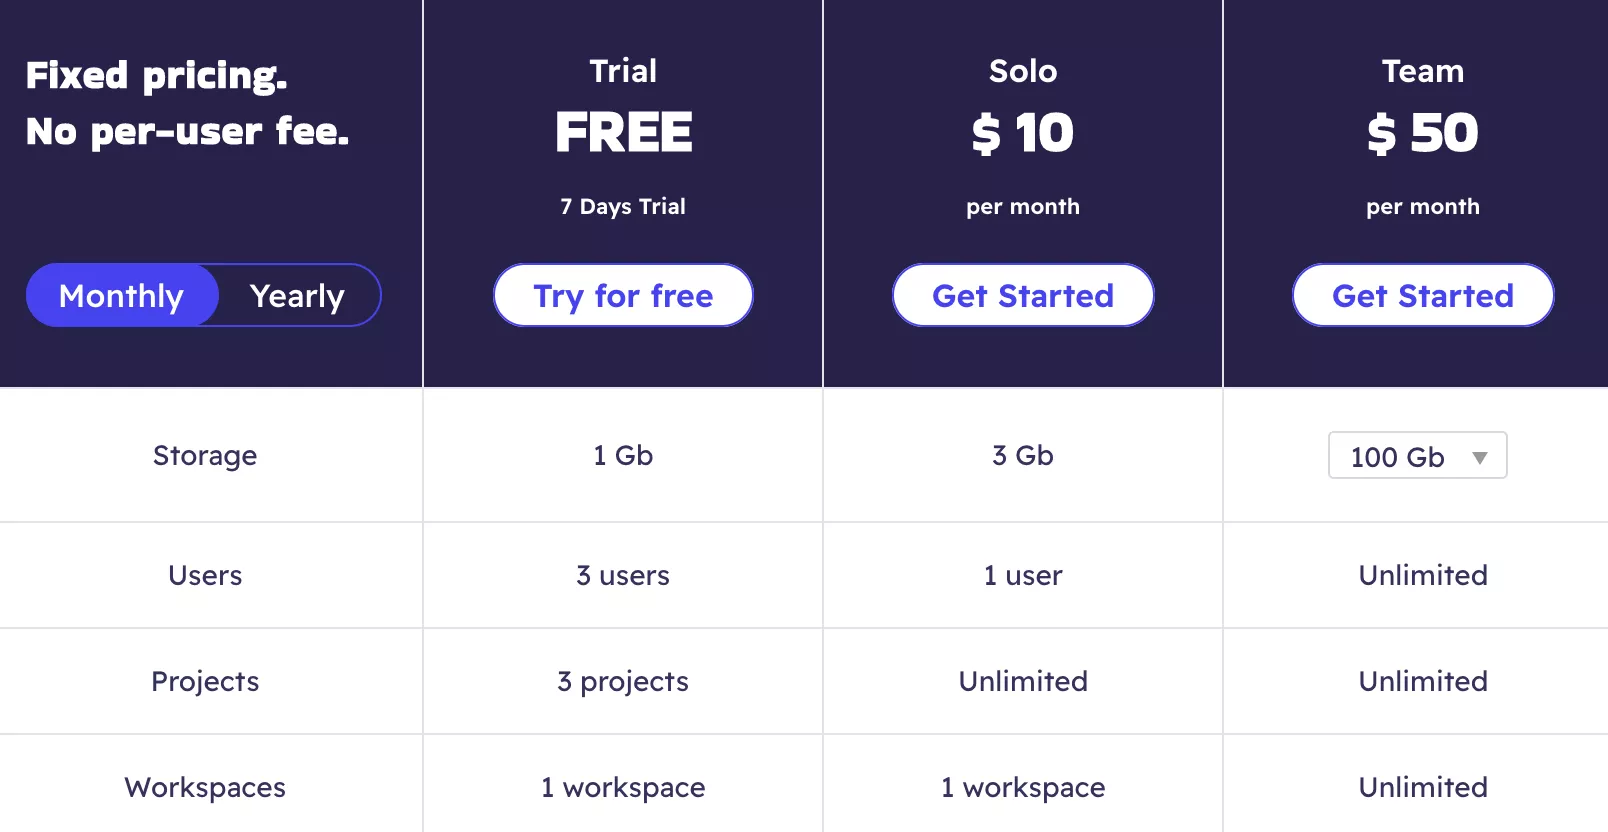Click the 3 projects Trial cell

pyautogui.click(x=623, y=682)
